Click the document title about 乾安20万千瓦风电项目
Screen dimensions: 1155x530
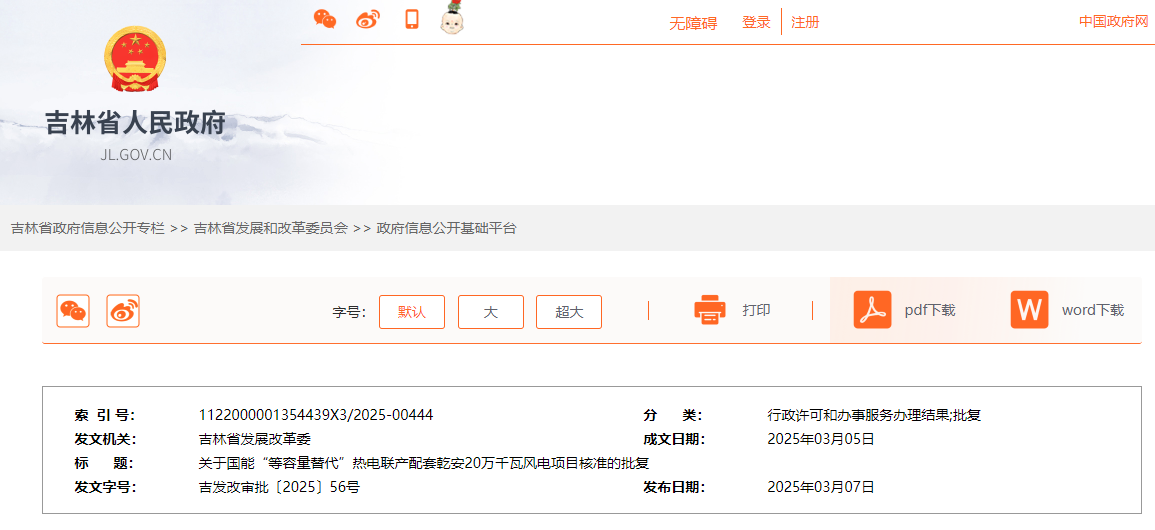pos(424,463)
